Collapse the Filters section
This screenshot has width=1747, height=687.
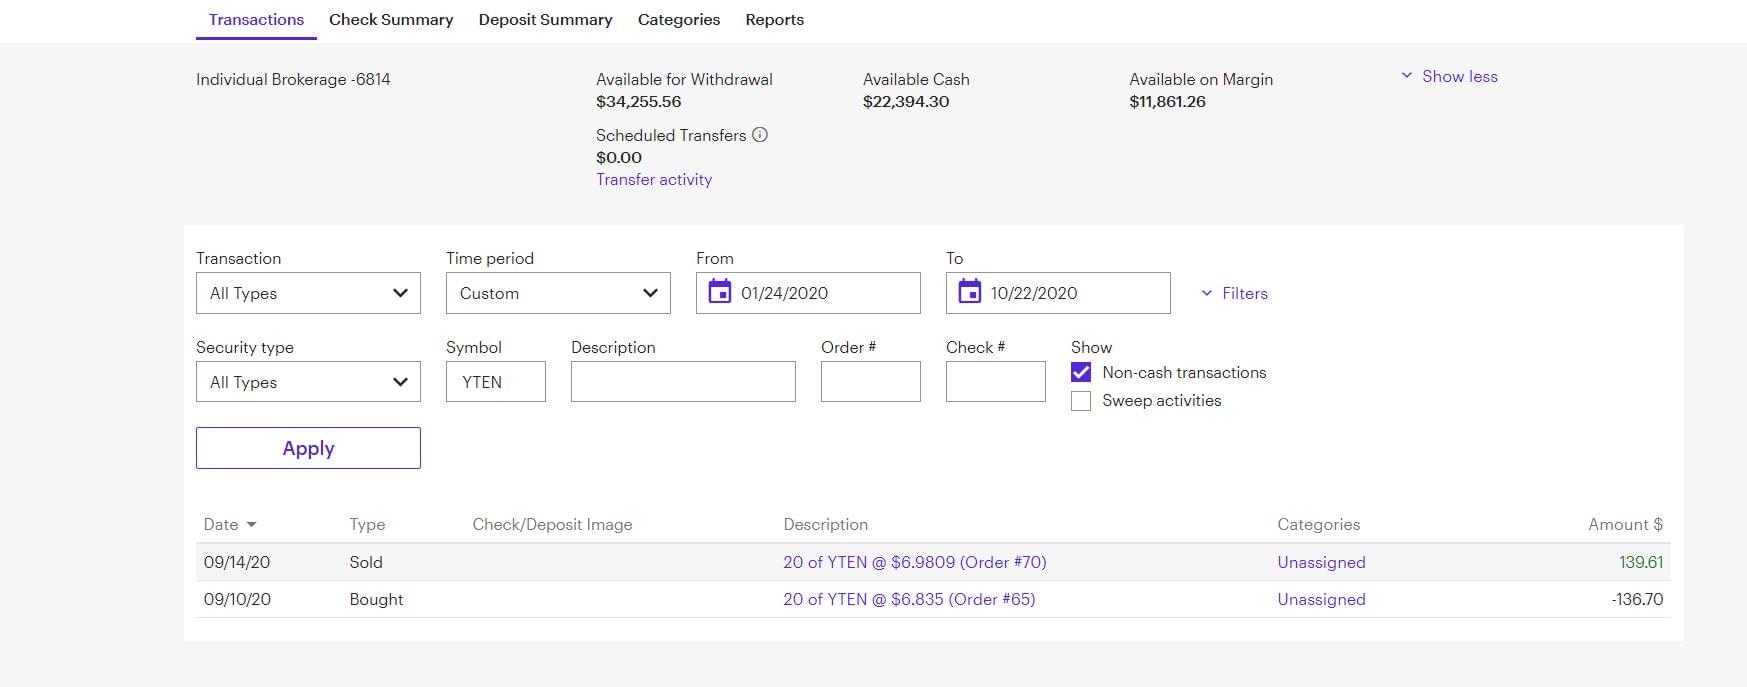[1234, 293]
